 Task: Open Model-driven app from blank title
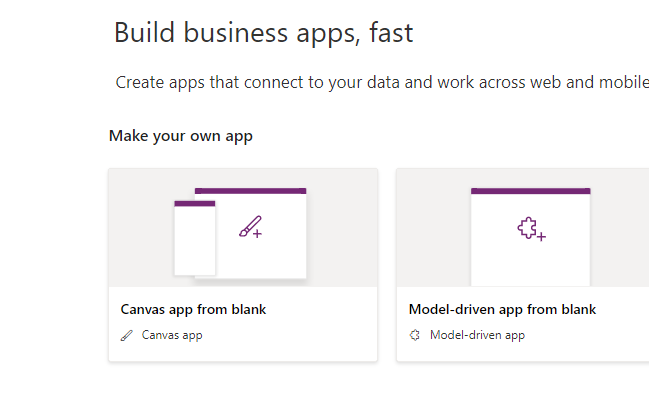click(x=502, y=310)
